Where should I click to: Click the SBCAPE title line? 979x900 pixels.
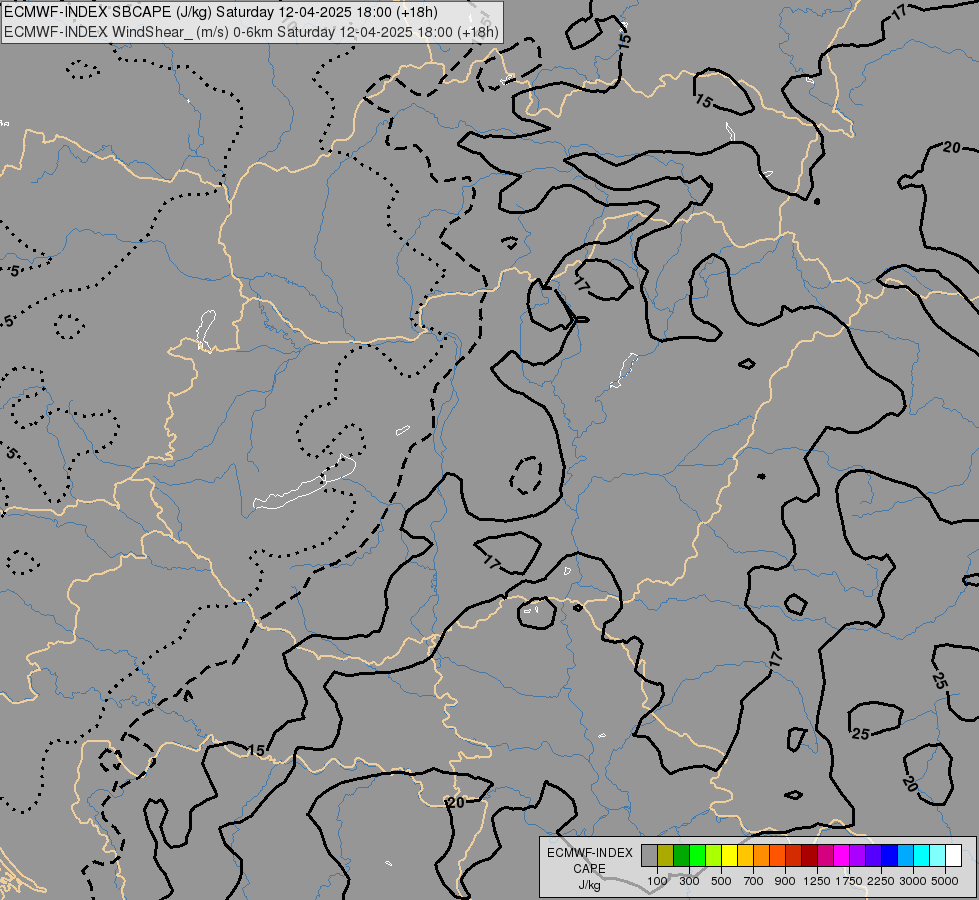[220, 12]
